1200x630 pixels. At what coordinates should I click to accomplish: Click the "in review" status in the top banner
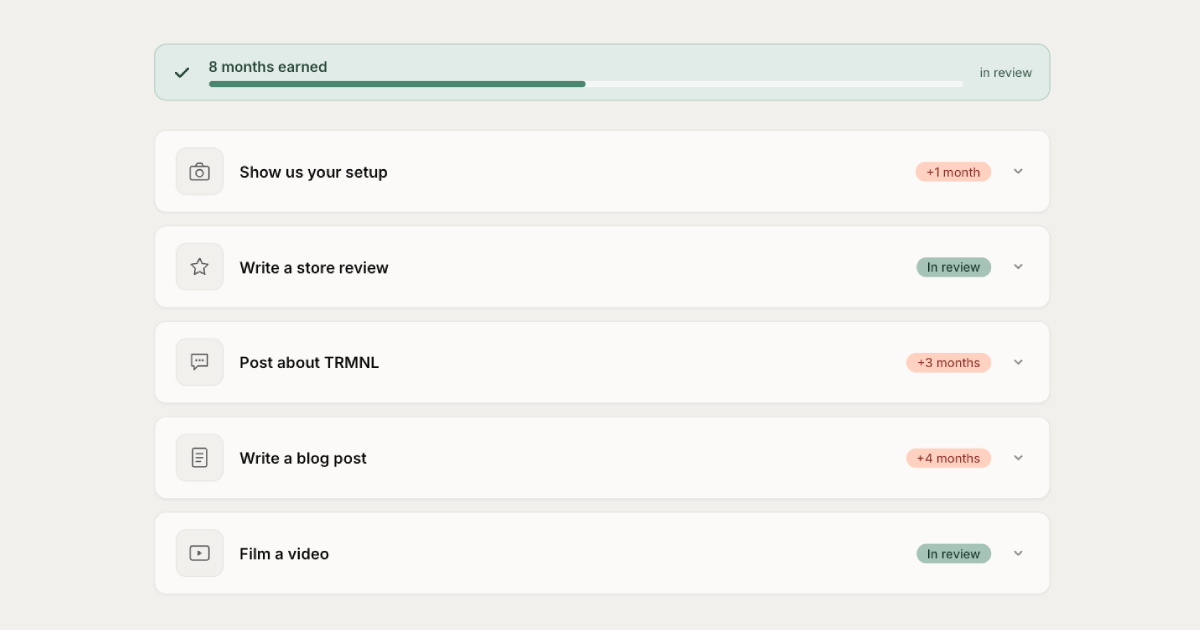point(1006,73)
